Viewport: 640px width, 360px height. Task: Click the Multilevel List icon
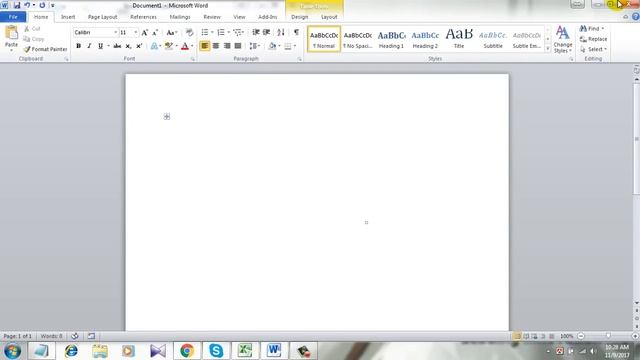[237, 32]
